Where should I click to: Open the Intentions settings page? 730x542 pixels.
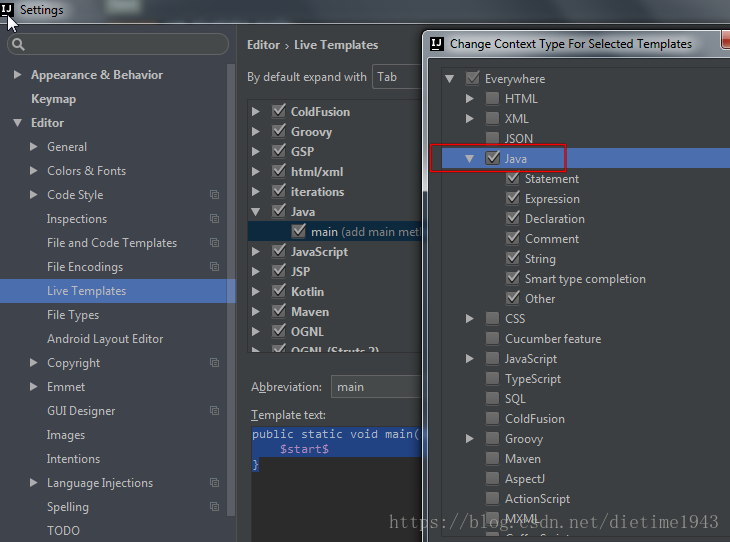(74, 459)
